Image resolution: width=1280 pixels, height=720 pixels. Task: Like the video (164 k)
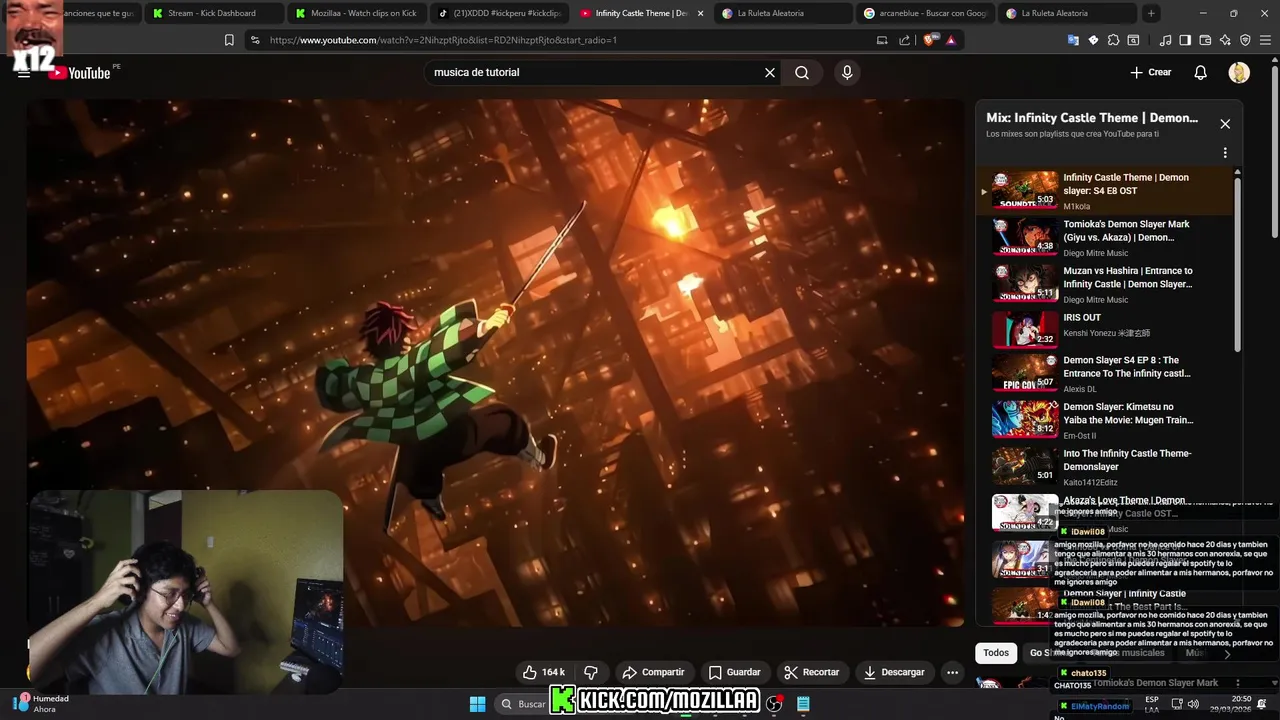point(544,672)
